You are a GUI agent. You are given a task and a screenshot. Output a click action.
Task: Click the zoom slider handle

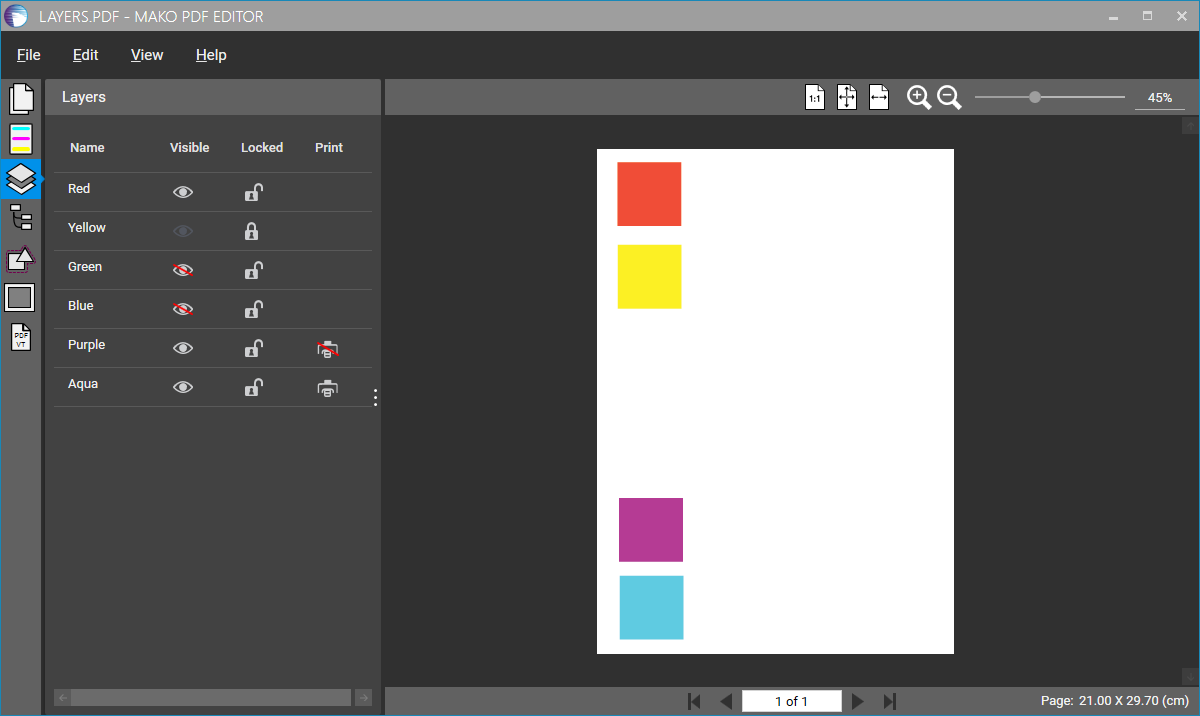click(x=1035, y=97)
